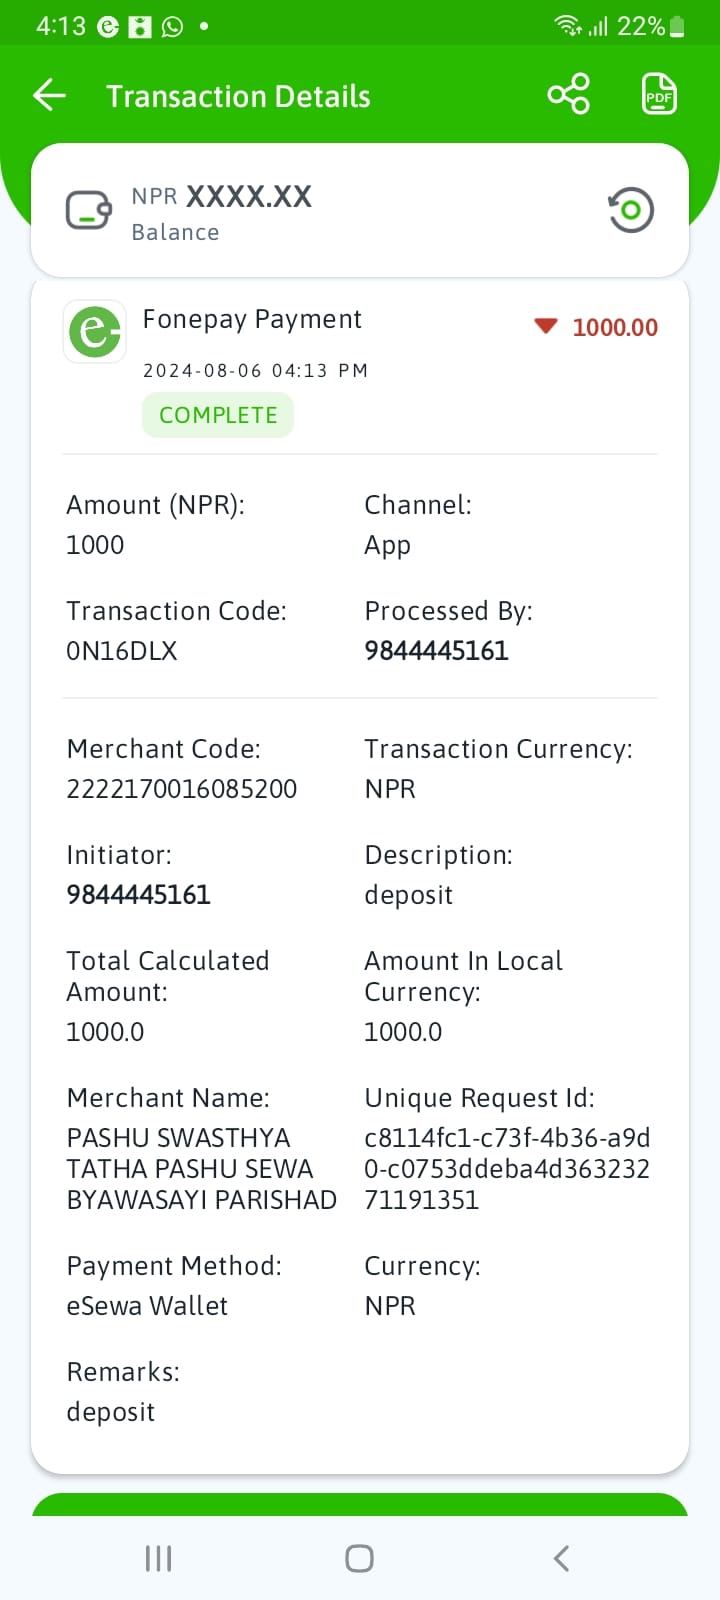Reveal balance with the refresh icon
This screenshot has width=720, height=1600.
(x=631, y=210)
